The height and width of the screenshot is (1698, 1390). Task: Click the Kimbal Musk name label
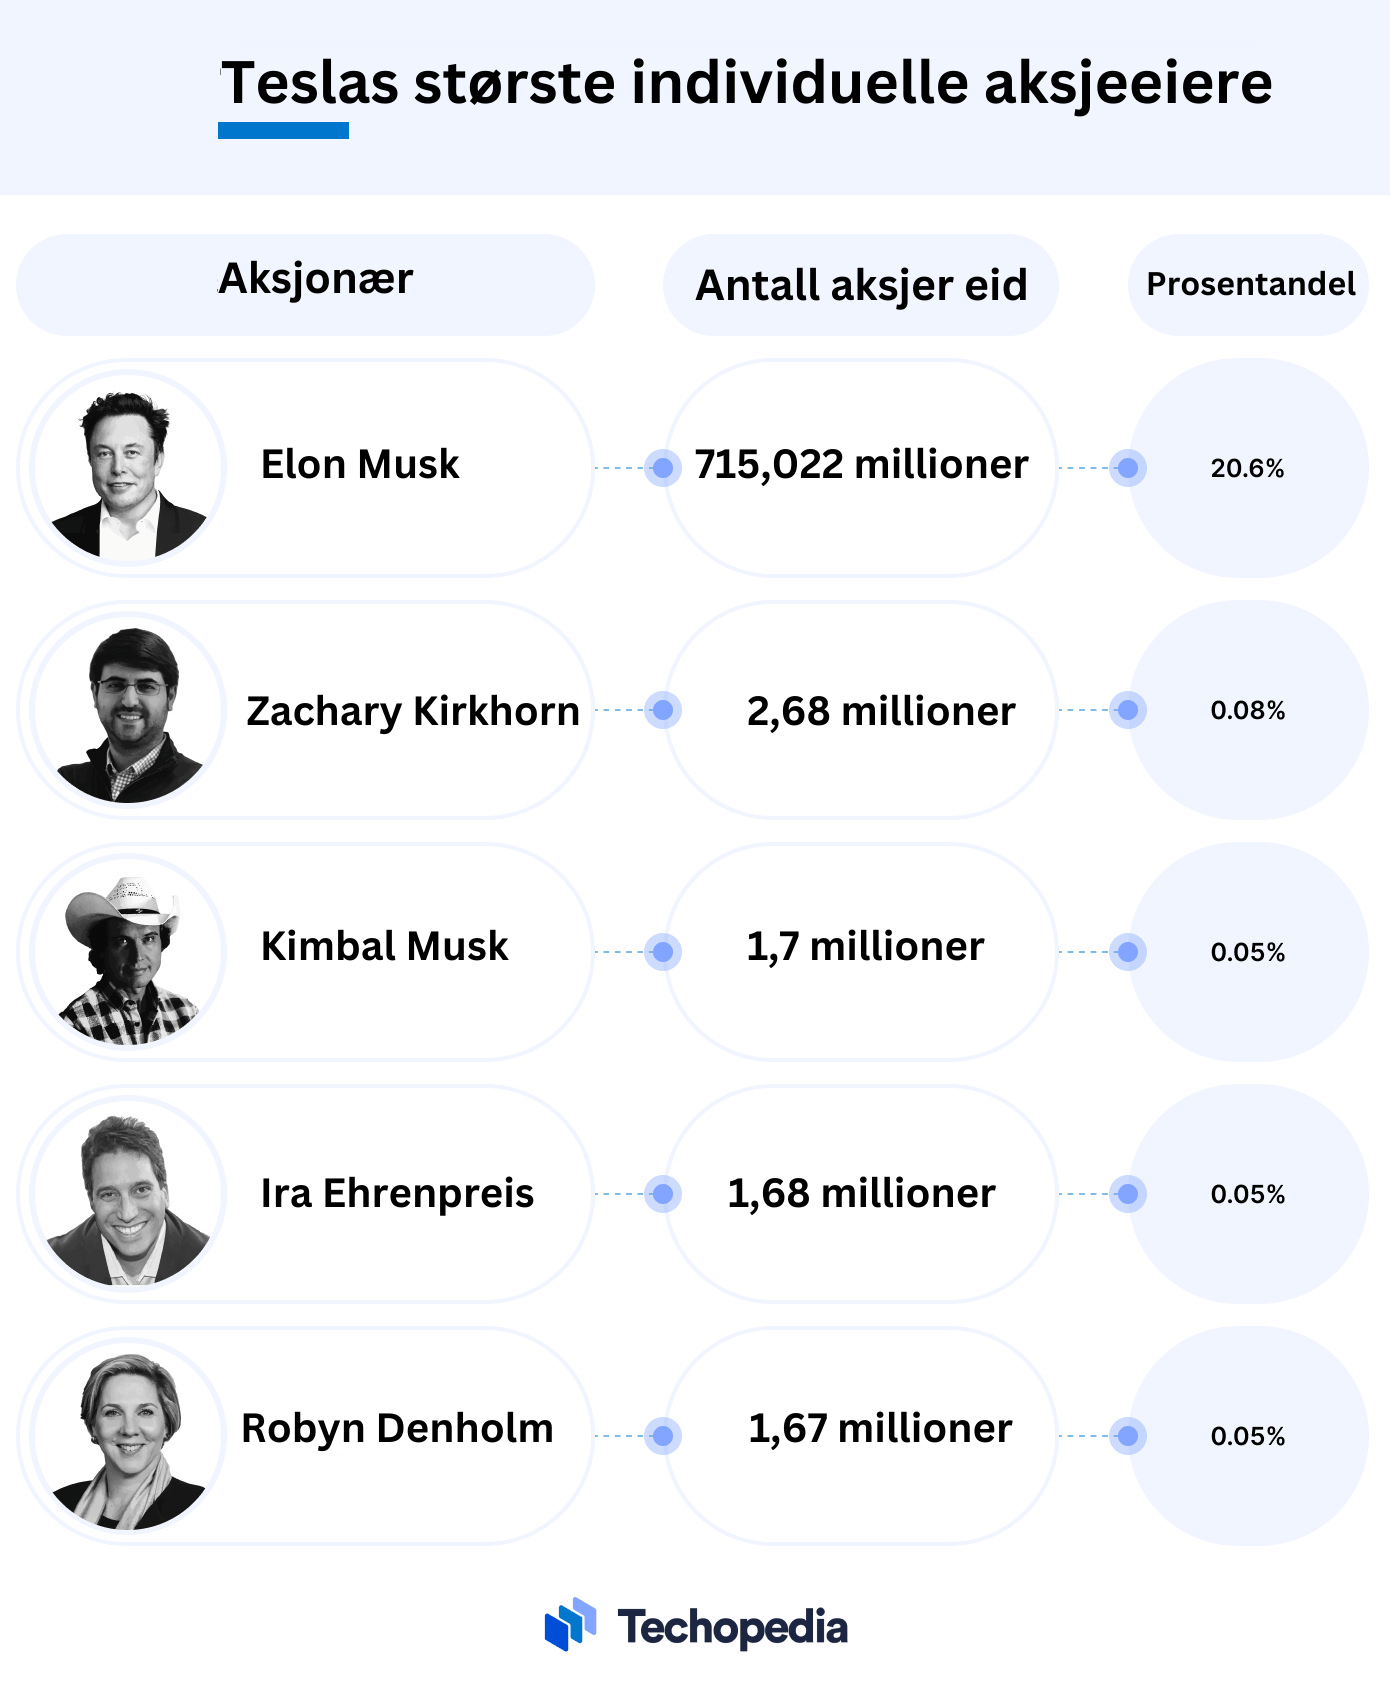(x=384, y=946)
